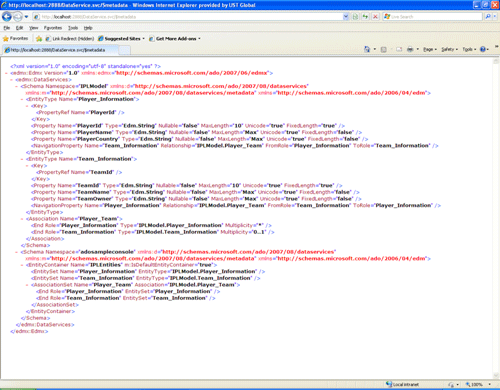500x390 pixels.
Task: Open the Safety command bar menu
Action: pos(449,49)
